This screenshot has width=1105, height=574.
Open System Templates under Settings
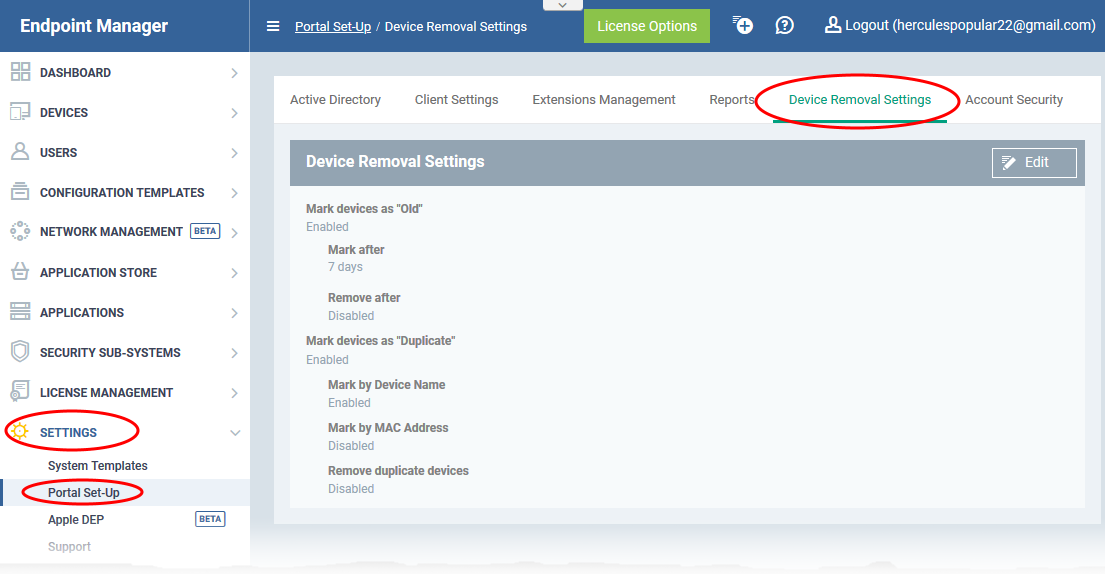97,466
